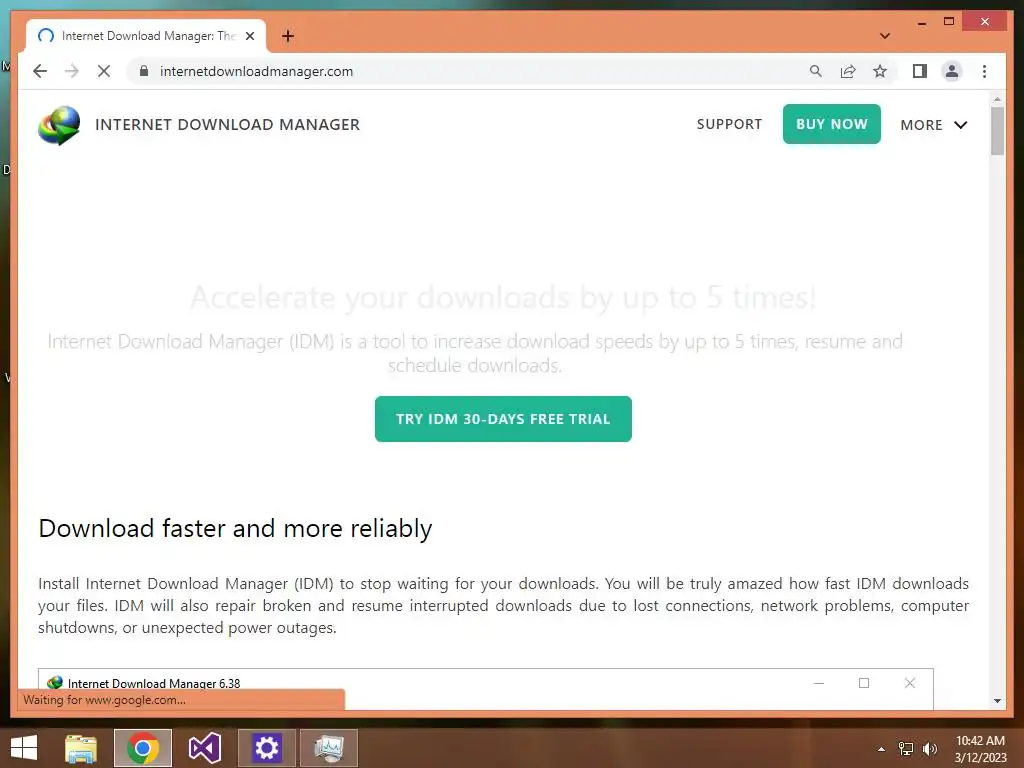Click the volume speaker tray icon
1024x768 pixels.
(x=930, y=749)
